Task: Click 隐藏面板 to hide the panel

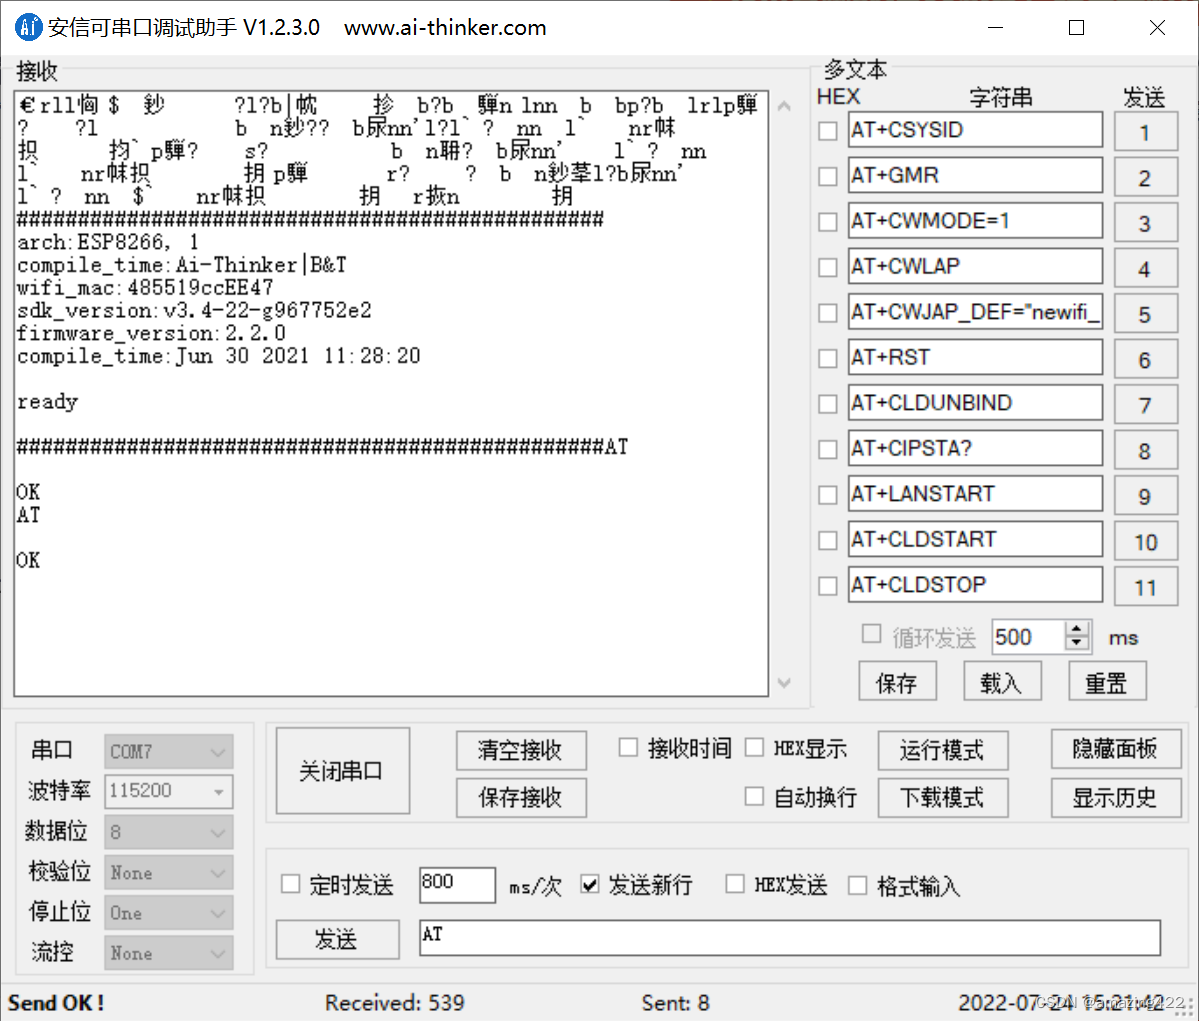Action: 1115,748
